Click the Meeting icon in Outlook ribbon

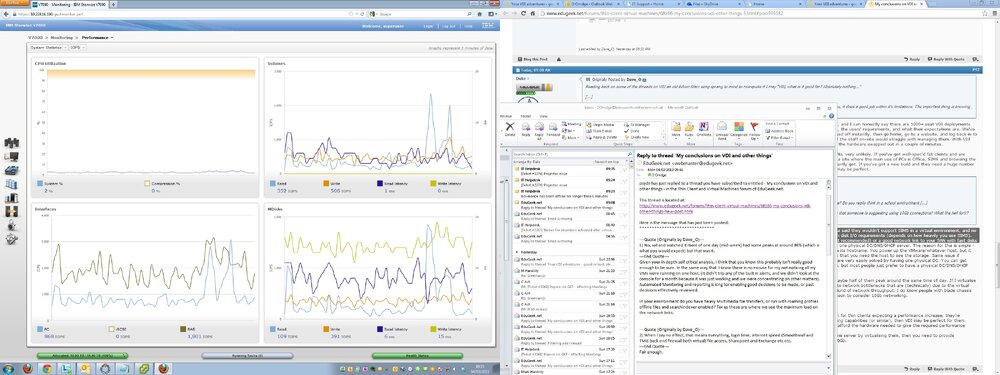coord(571,124)
